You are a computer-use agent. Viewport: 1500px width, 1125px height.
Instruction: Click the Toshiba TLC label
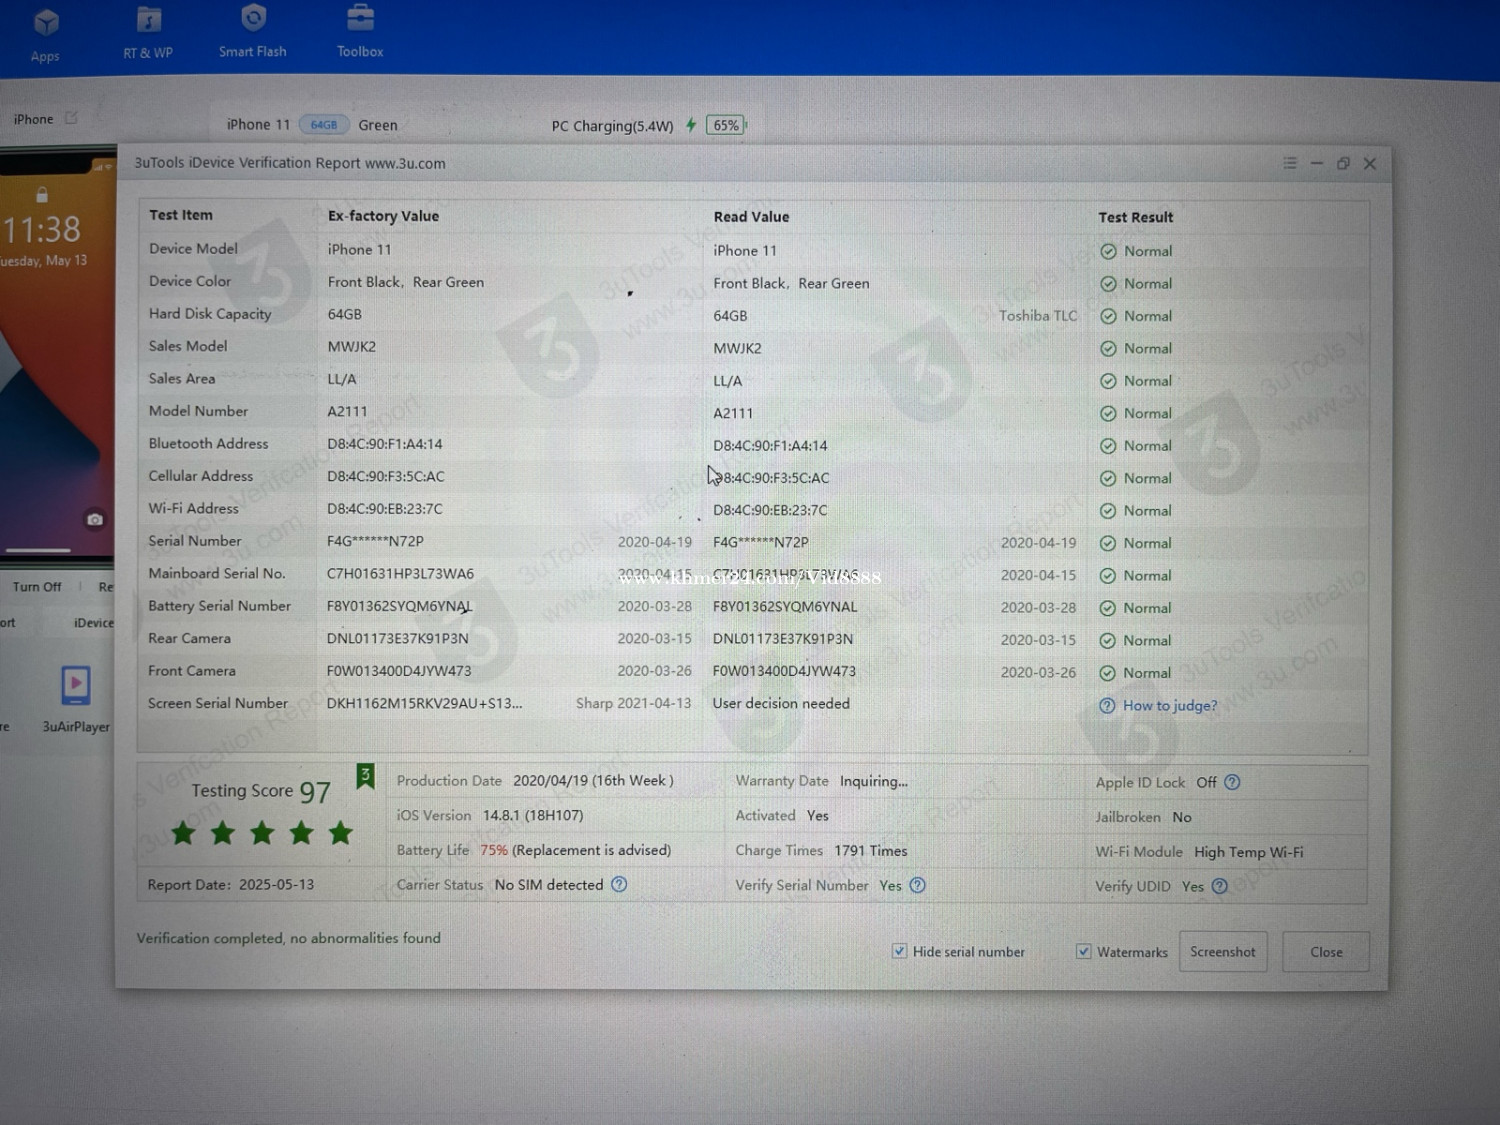point(1038,316)
